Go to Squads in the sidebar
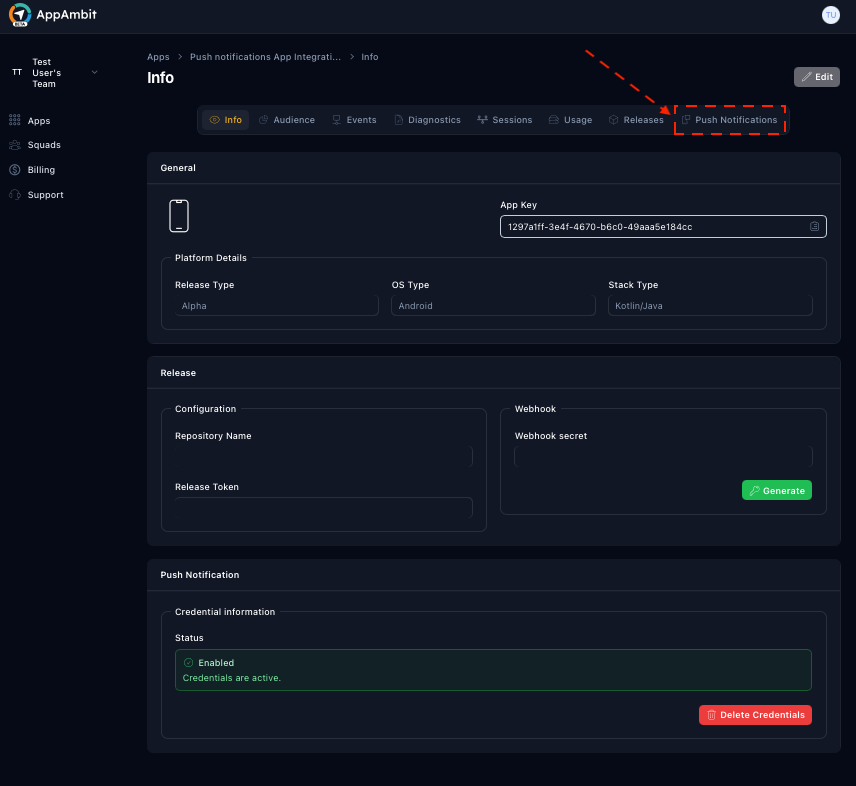 43,145
